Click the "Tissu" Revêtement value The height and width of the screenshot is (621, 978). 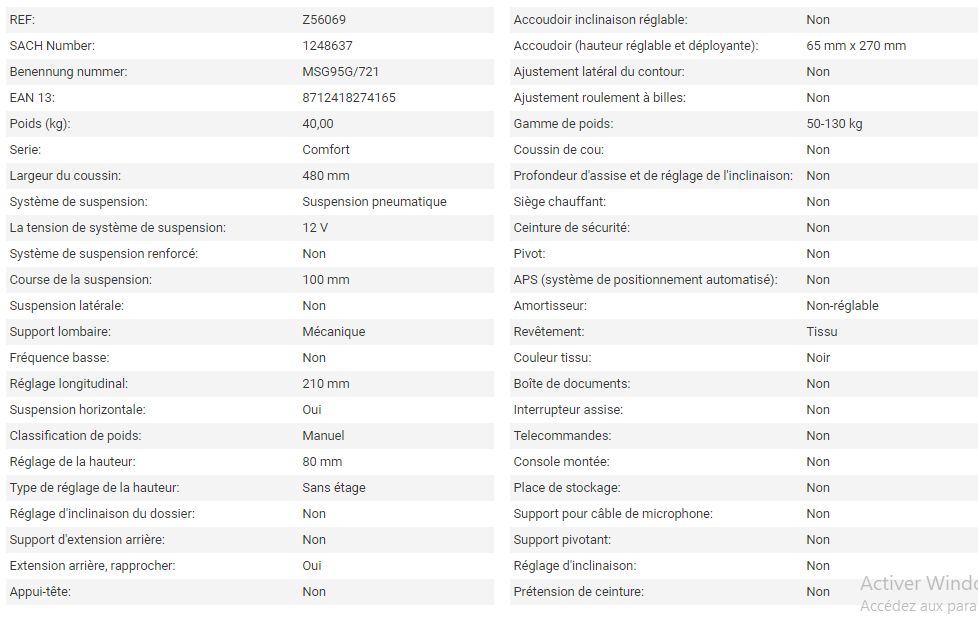click(x=822, y=332)
